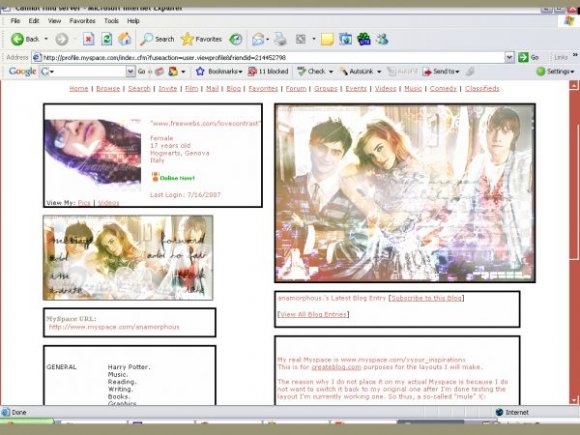
Task: Click the contact table image under profile
Action: point(128,258)
